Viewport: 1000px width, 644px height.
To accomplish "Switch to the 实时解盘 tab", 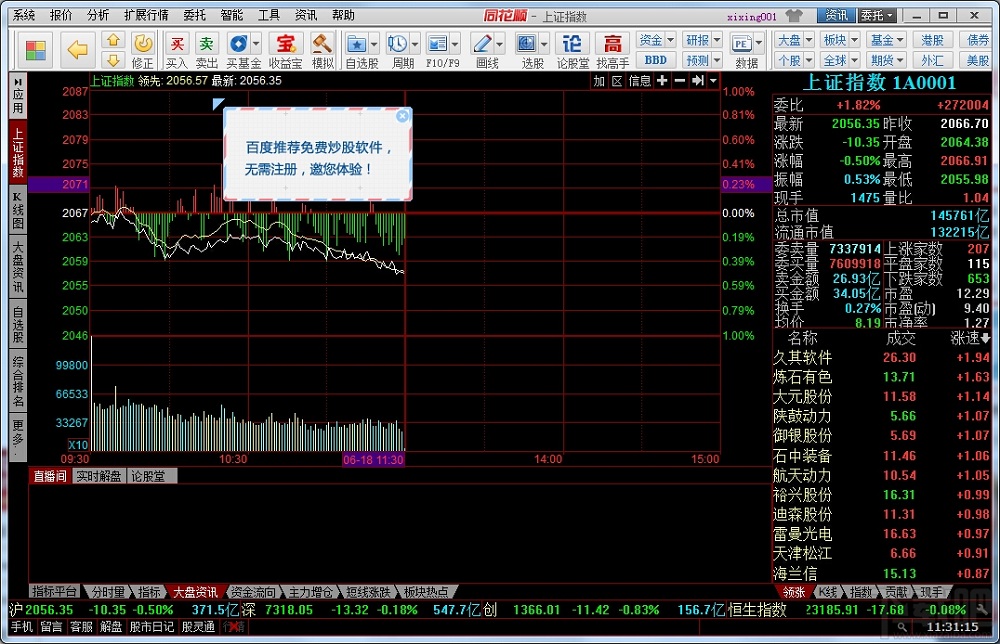I will click(x=98, y=476).
